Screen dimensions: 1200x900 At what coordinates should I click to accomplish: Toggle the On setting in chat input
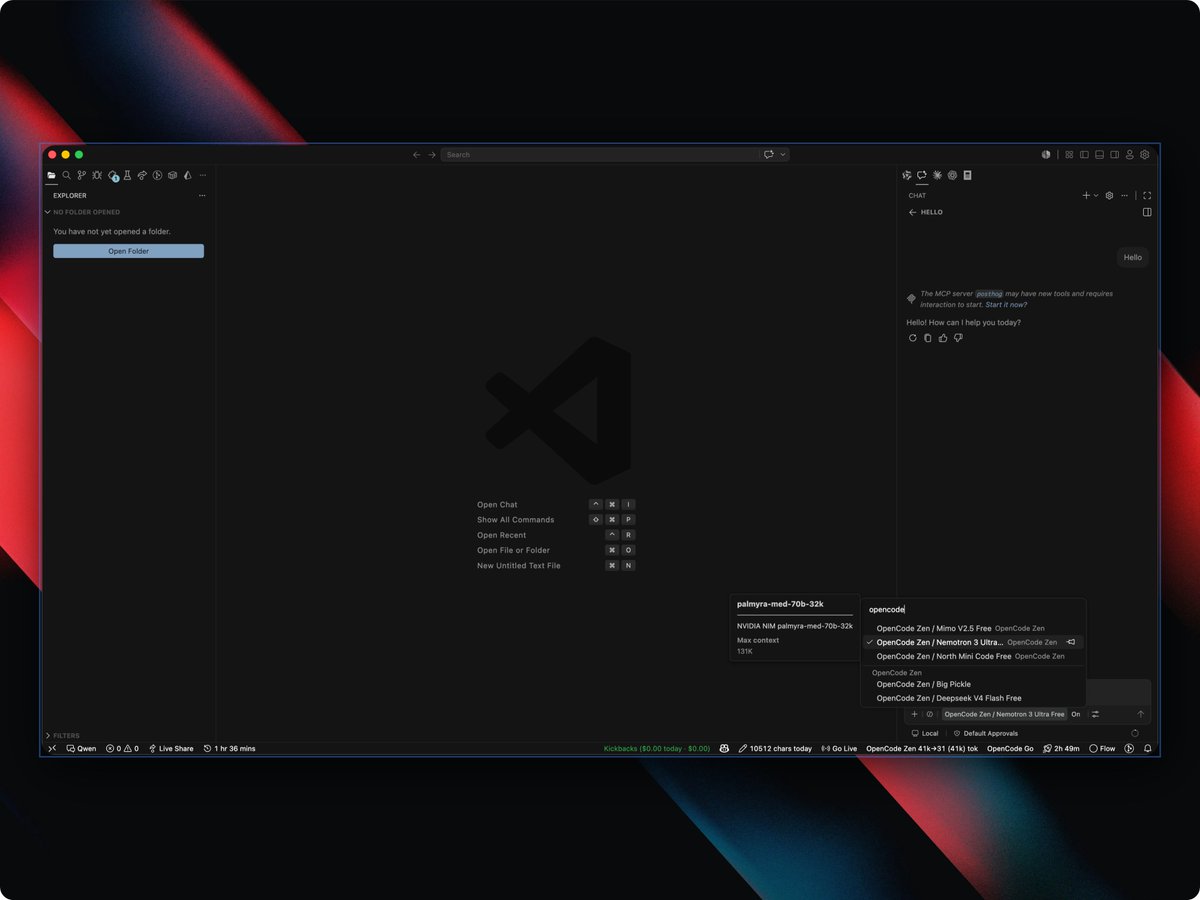pyautogui.click(x=1076, y=714)
